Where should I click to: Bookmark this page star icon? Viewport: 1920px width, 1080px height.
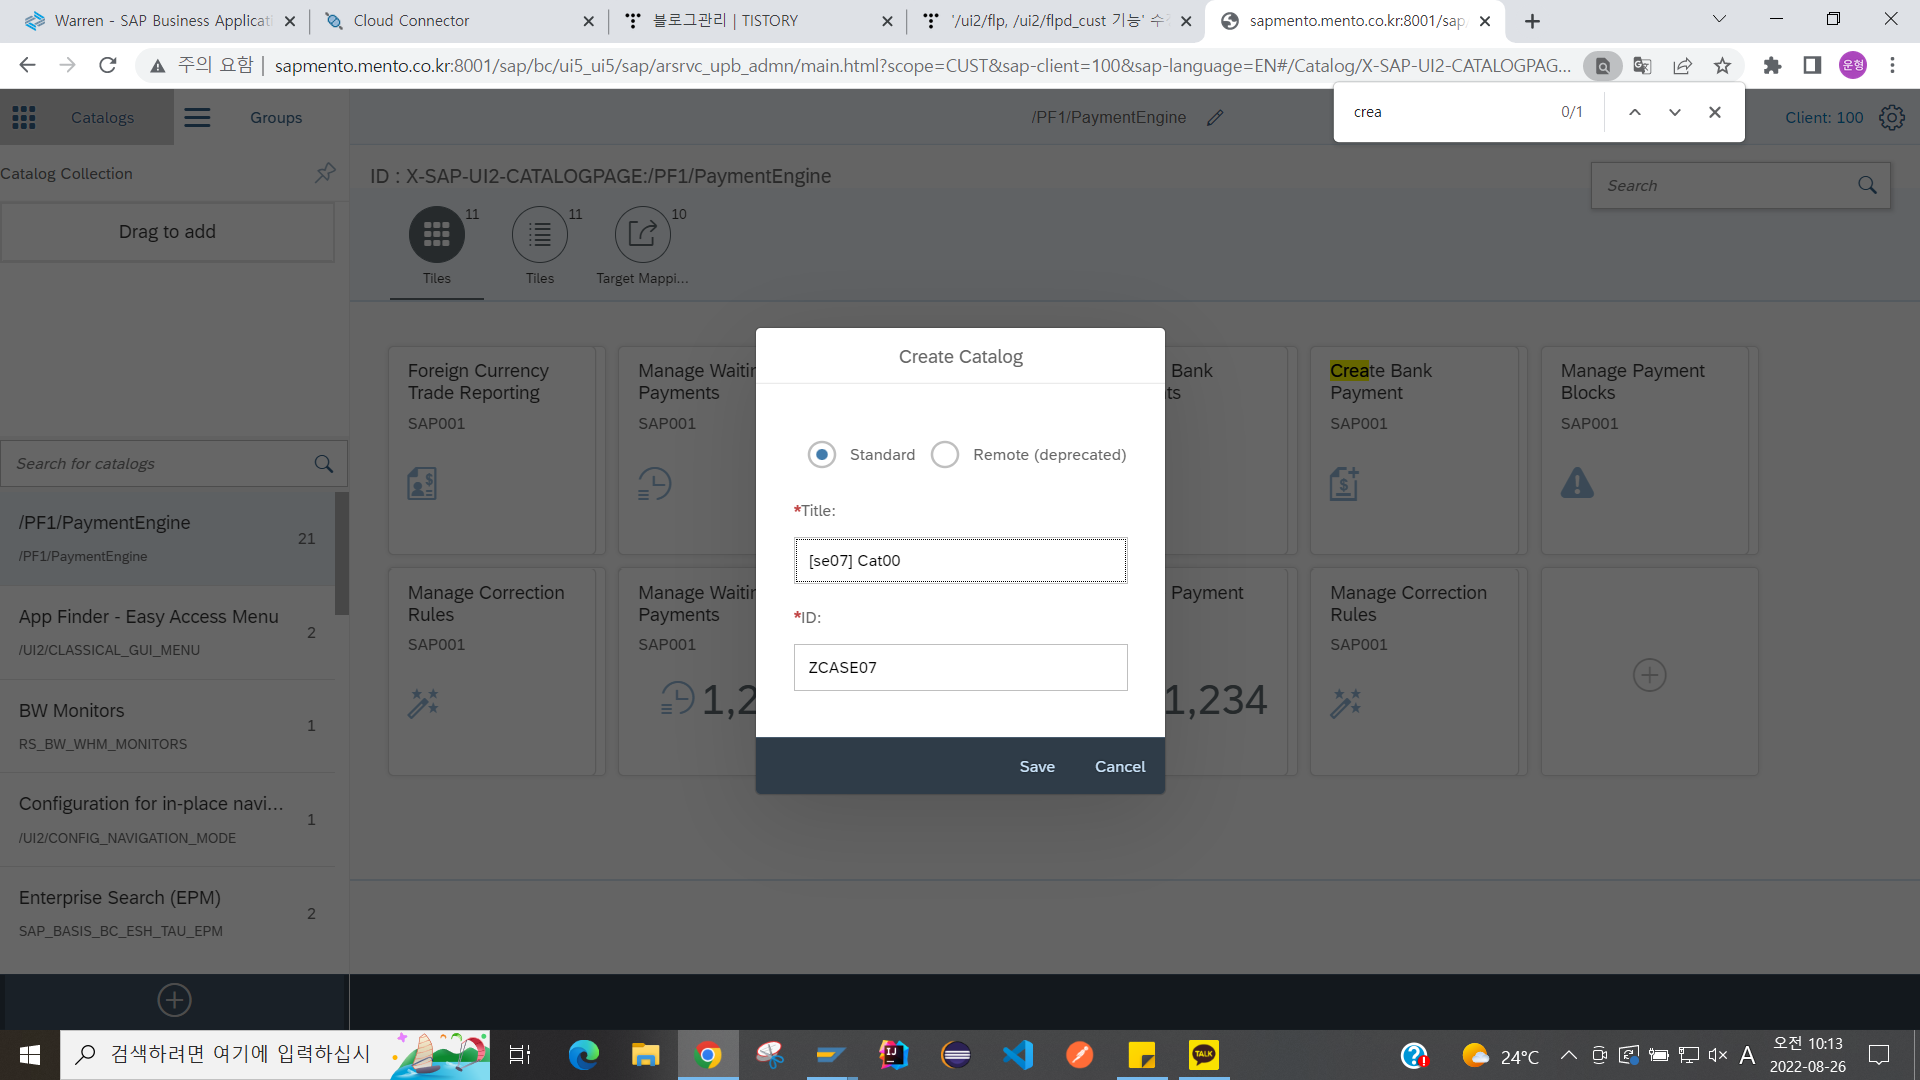click(1722, 65)
